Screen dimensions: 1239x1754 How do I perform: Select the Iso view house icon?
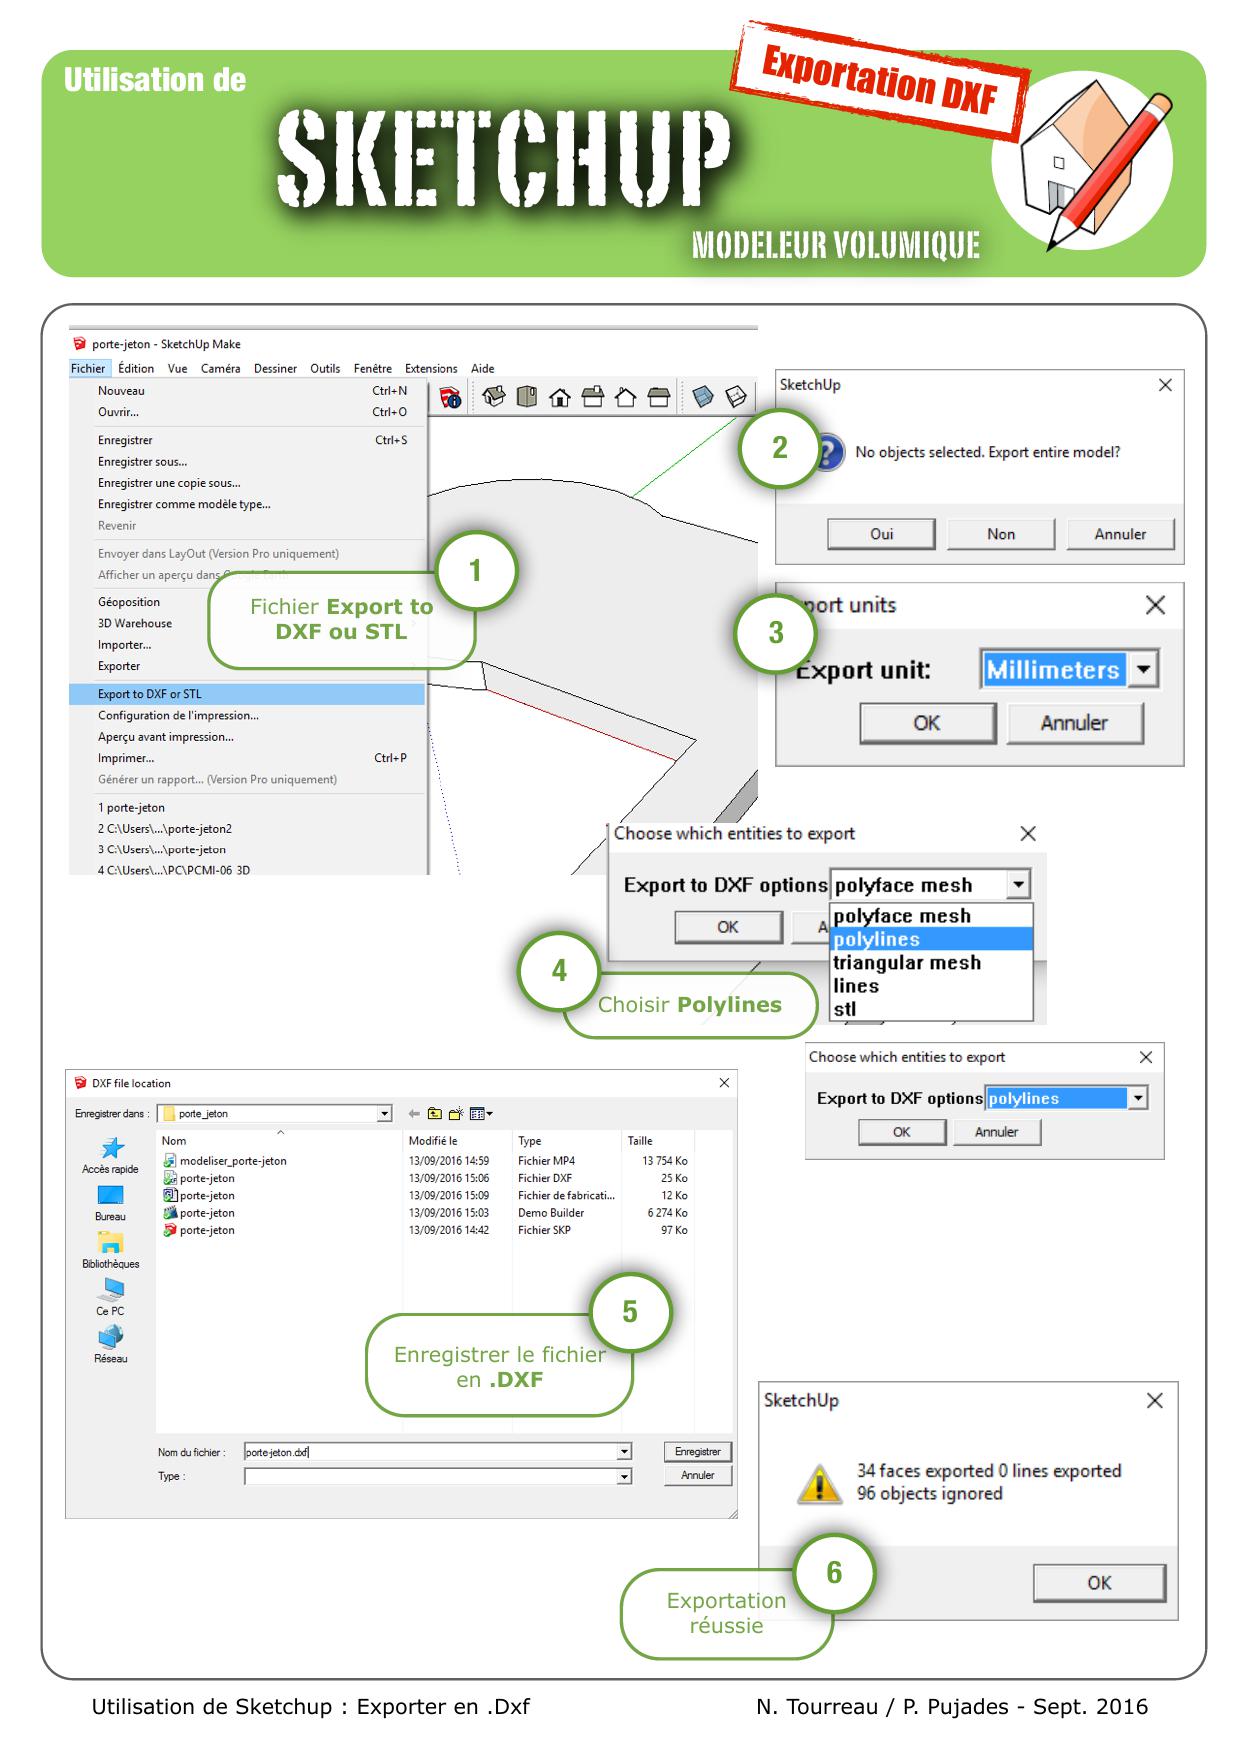point(494,397)
